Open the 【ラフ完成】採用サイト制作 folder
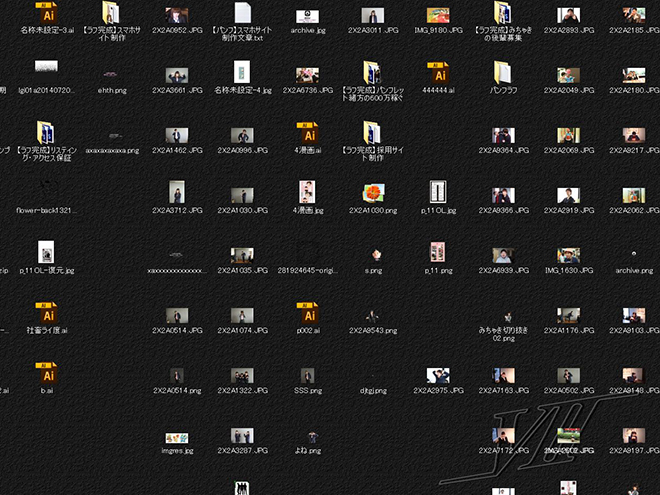Image resolution: width=660 pixels, height=495 pixels. click(x=372, y=132)
